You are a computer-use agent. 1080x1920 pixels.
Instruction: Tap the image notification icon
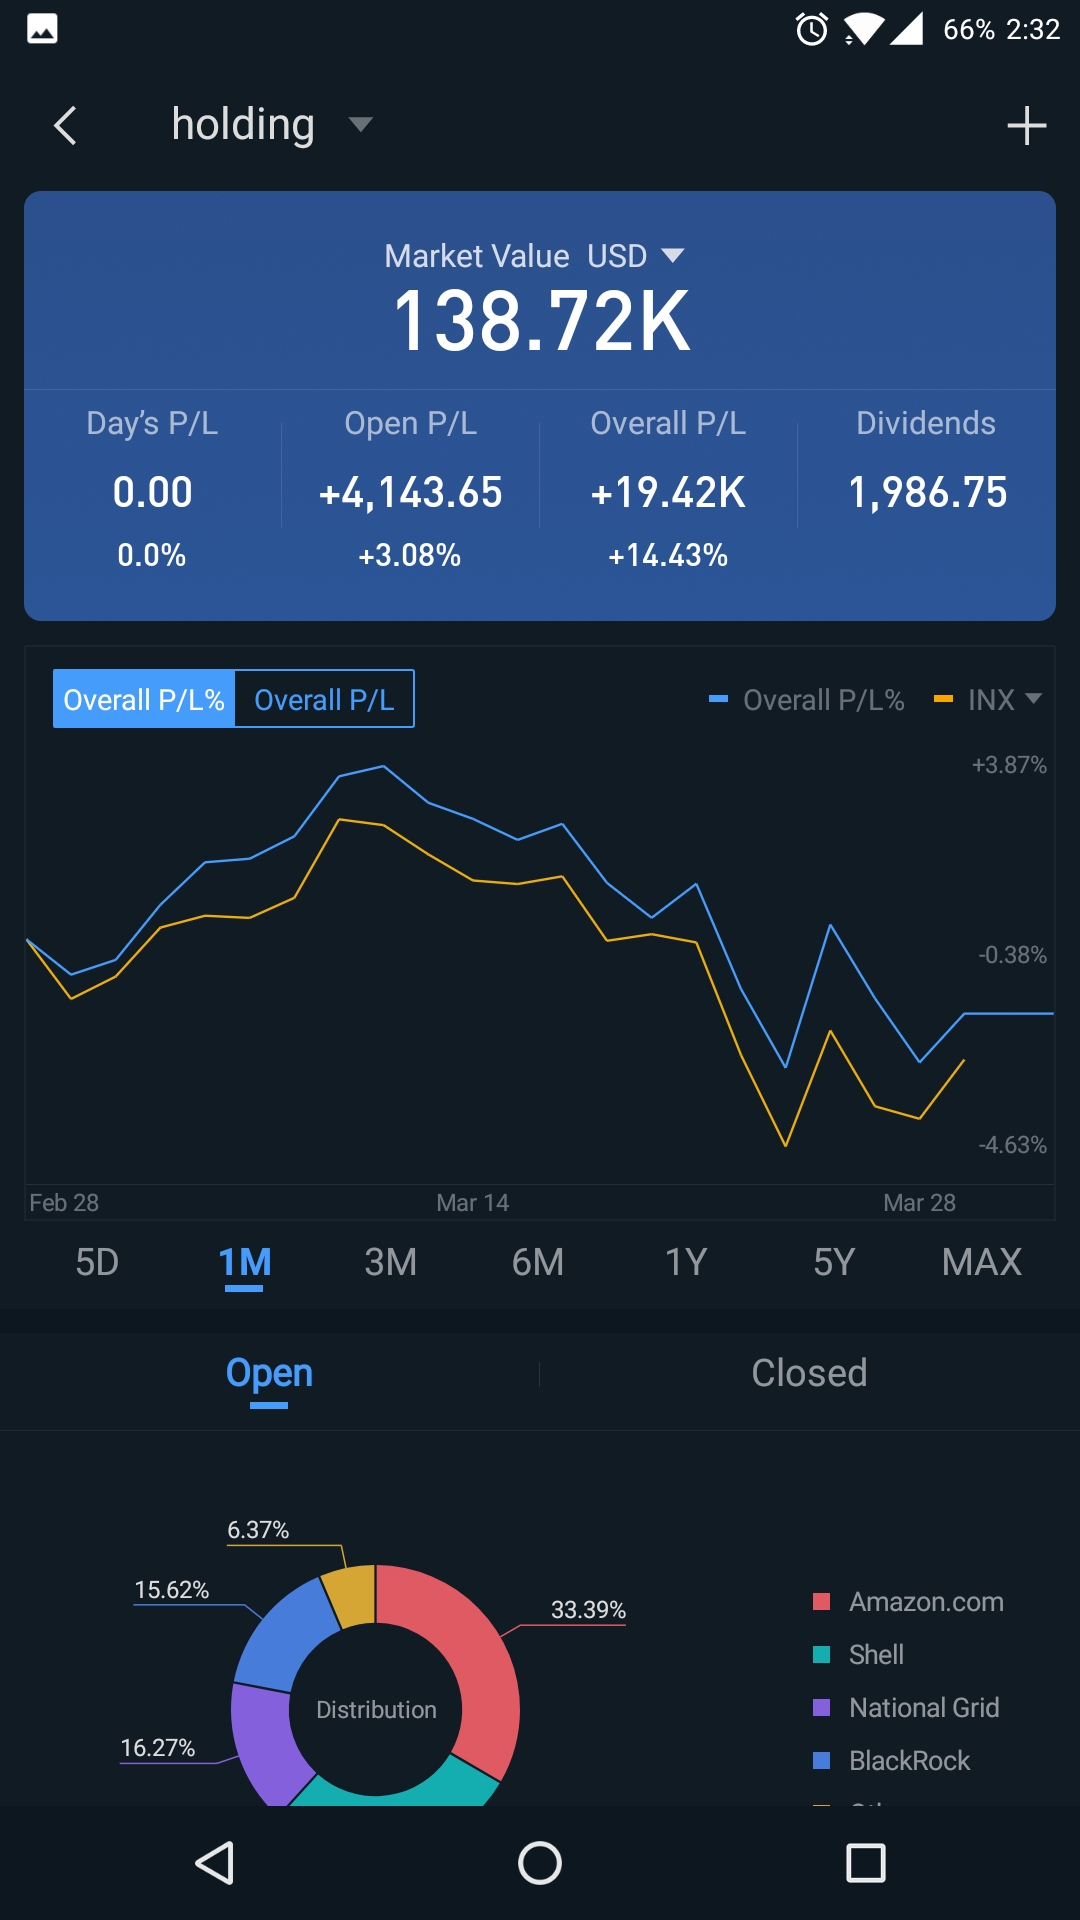(42, 29)
